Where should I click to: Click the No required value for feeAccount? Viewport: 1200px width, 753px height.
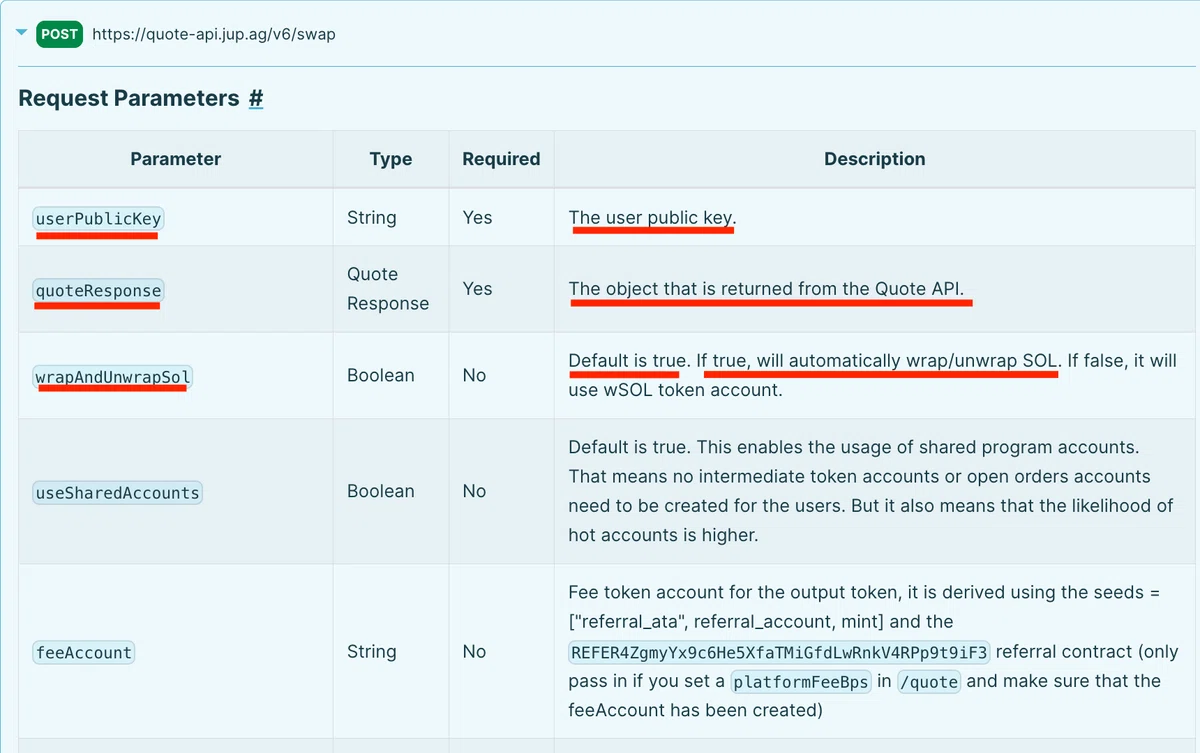pos(474,651)
